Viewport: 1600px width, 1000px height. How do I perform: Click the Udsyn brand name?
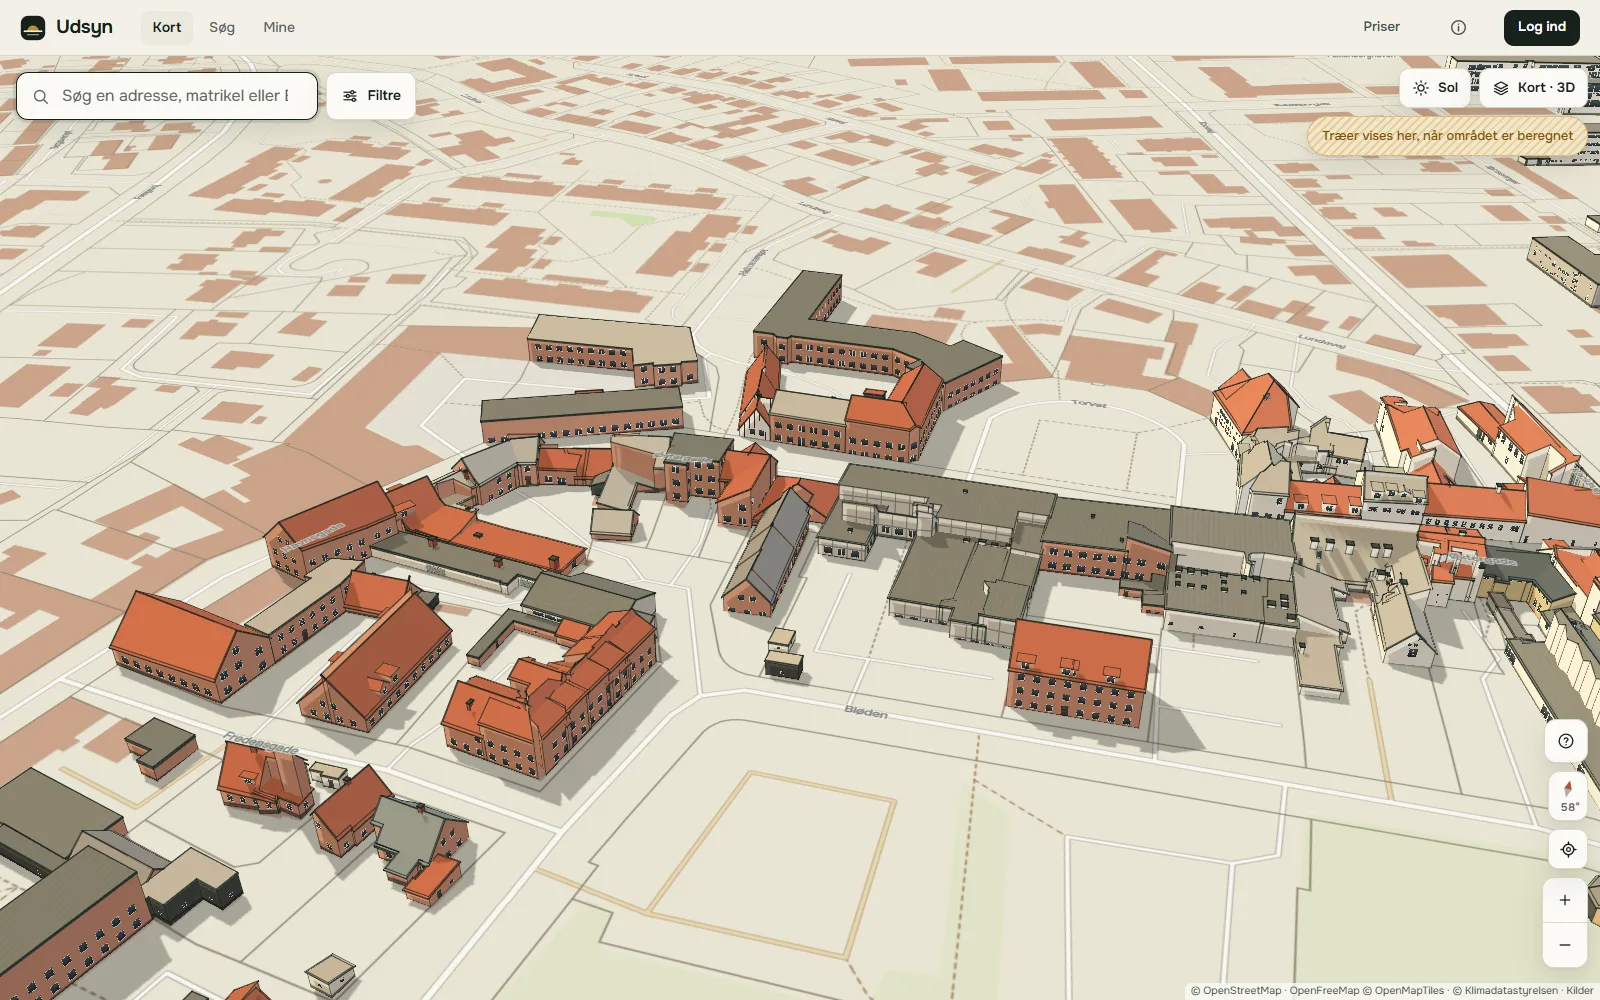(x=84, y=27)
